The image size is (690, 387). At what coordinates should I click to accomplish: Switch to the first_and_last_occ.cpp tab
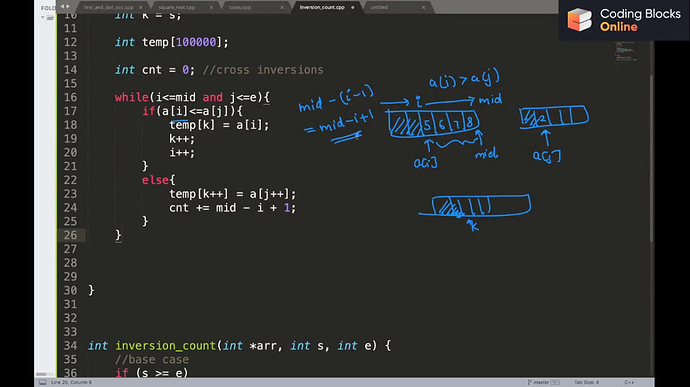click(108, 7)
